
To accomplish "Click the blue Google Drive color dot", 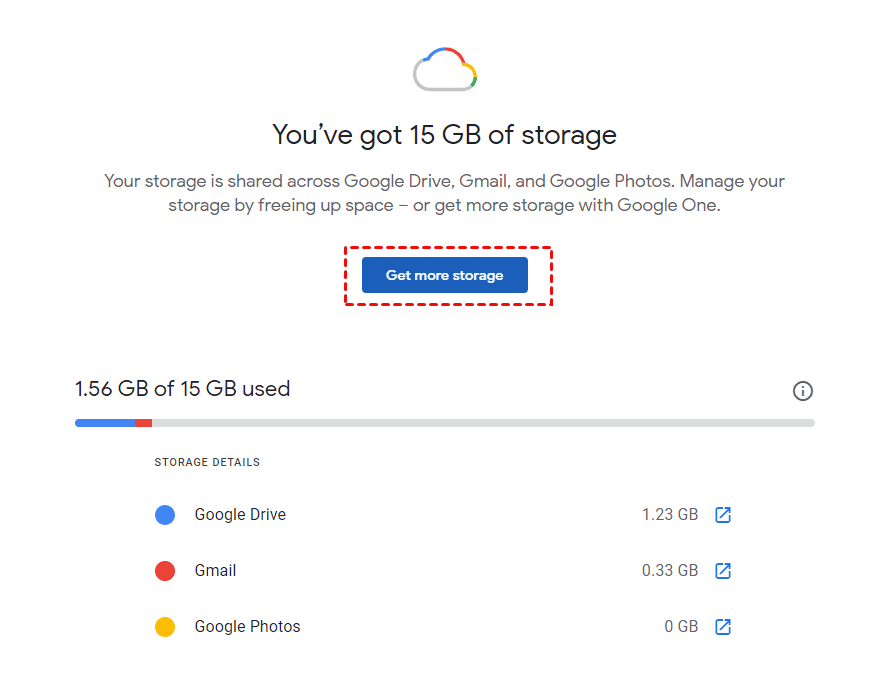I will point(165,515).
